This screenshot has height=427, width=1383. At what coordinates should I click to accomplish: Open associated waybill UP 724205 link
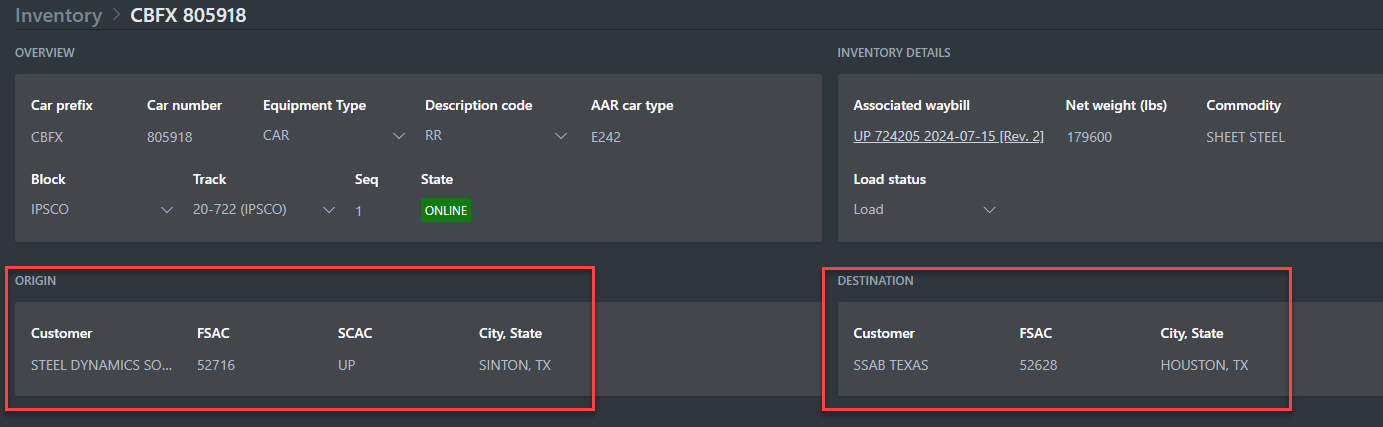coord(948,136)
